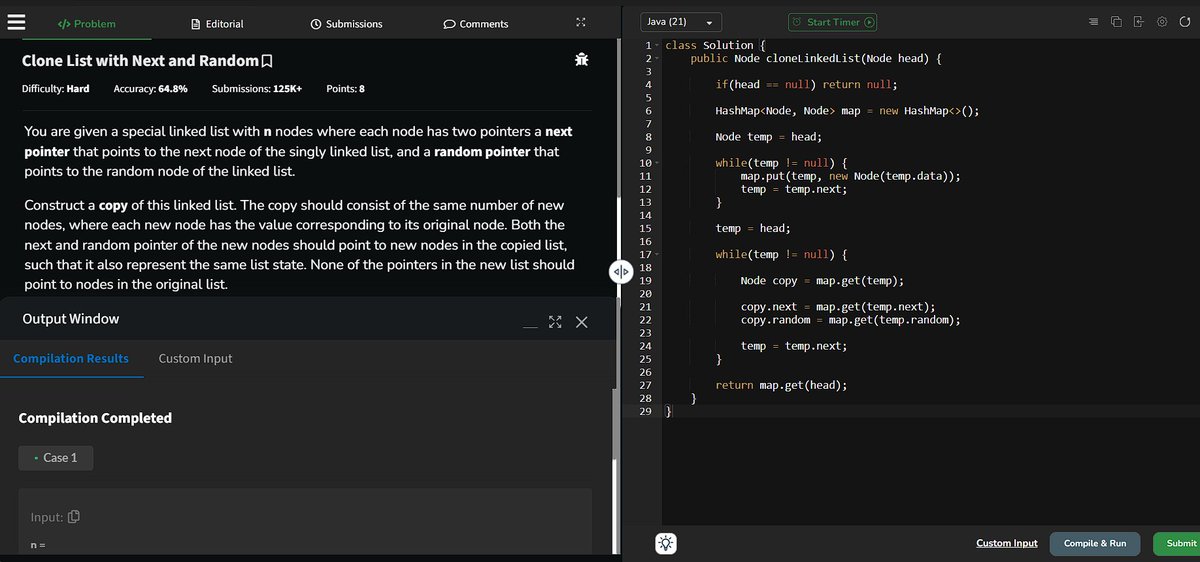Collapse the class Solution code fold
The width and height of the screenshot is (1200, 562).
tap(658, 46)
